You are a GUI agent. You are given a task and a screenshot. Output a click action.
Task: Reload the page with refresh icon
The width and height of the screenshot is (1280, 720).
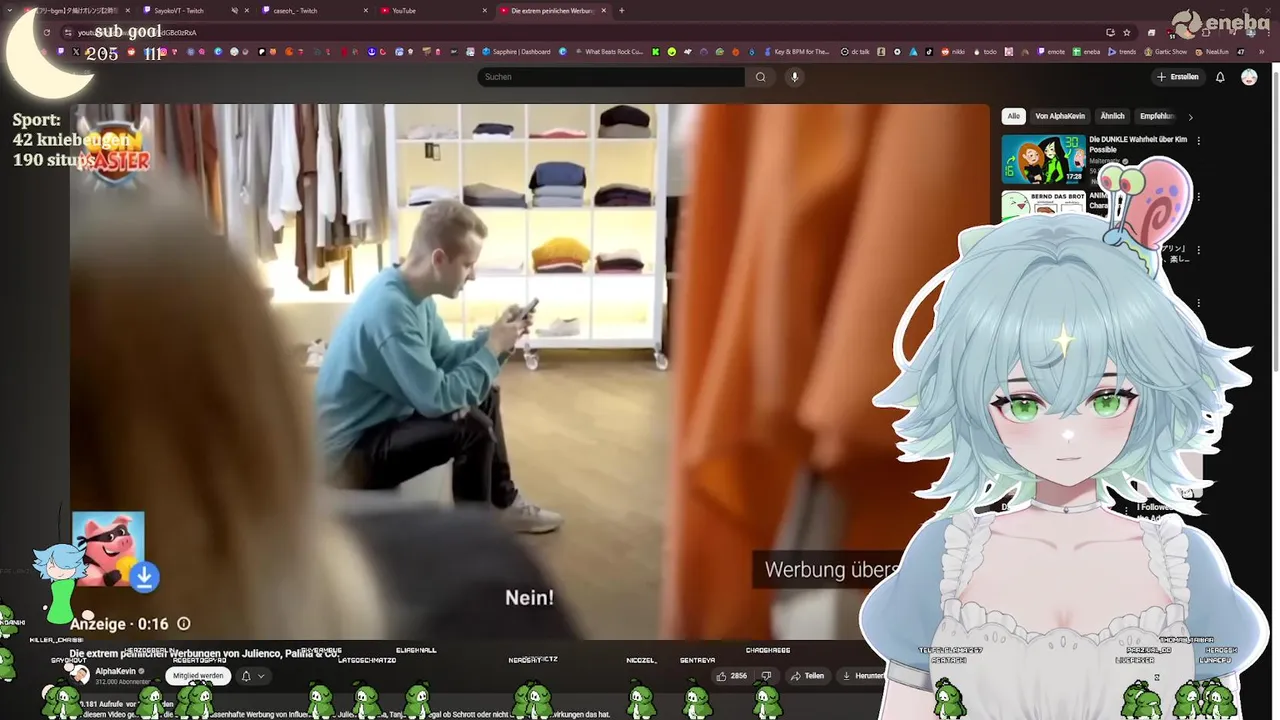pos(46,32)
